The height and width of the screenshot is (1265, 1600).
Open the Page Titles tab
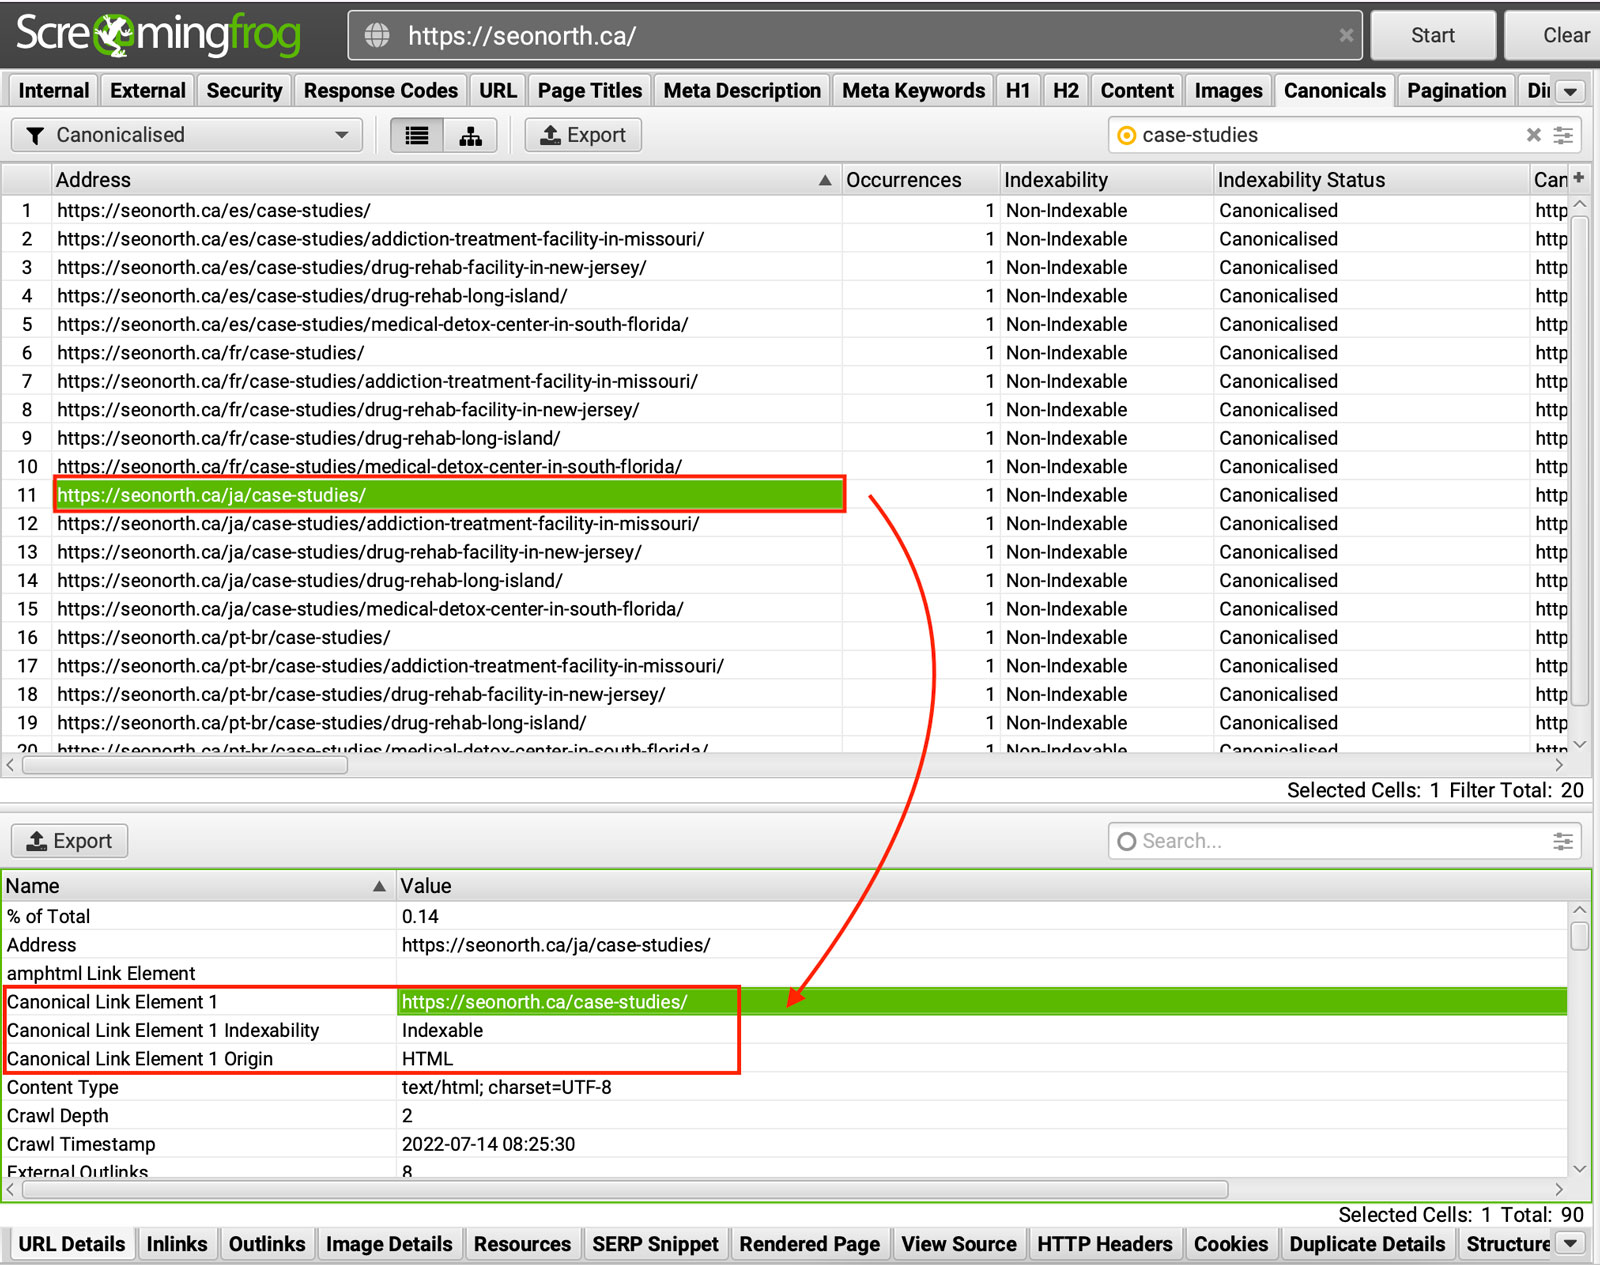coord(590,91)
